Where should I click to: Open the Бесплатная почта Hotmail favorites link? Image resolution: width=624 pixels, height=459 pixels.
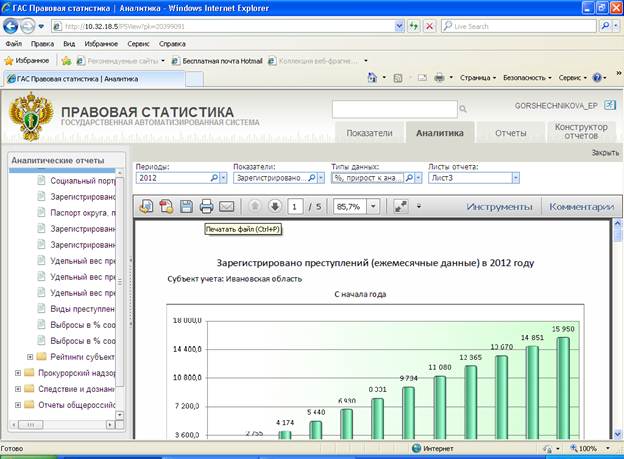[x=217, y=61]
